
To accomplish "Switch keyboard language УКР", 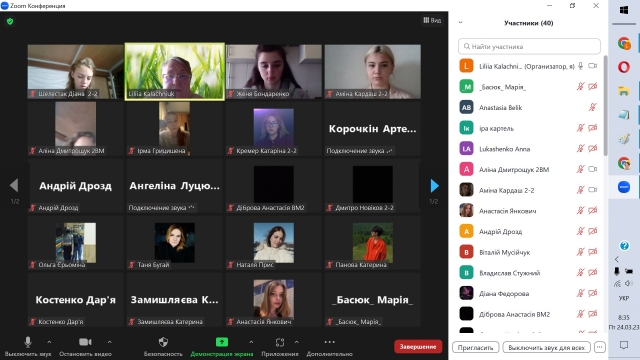I will pyautogui.click(x=624, y=298).
